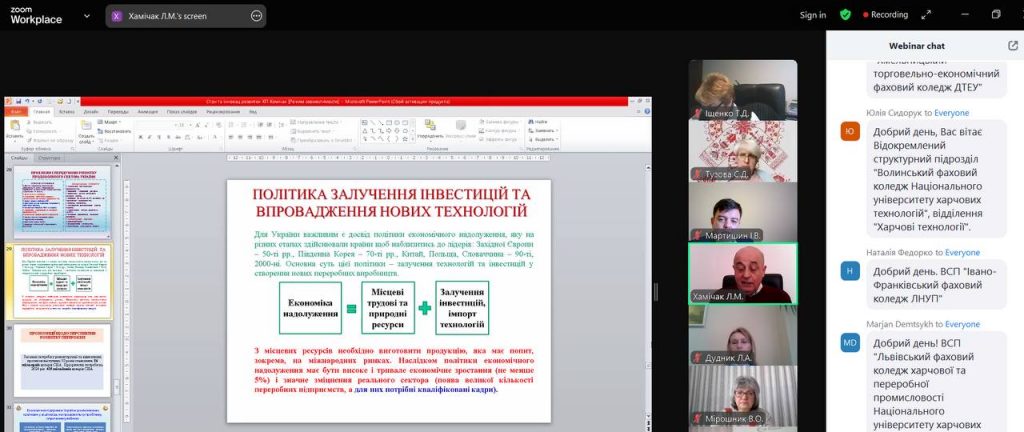Click the PowerPoint Help question mark icon

646,111
